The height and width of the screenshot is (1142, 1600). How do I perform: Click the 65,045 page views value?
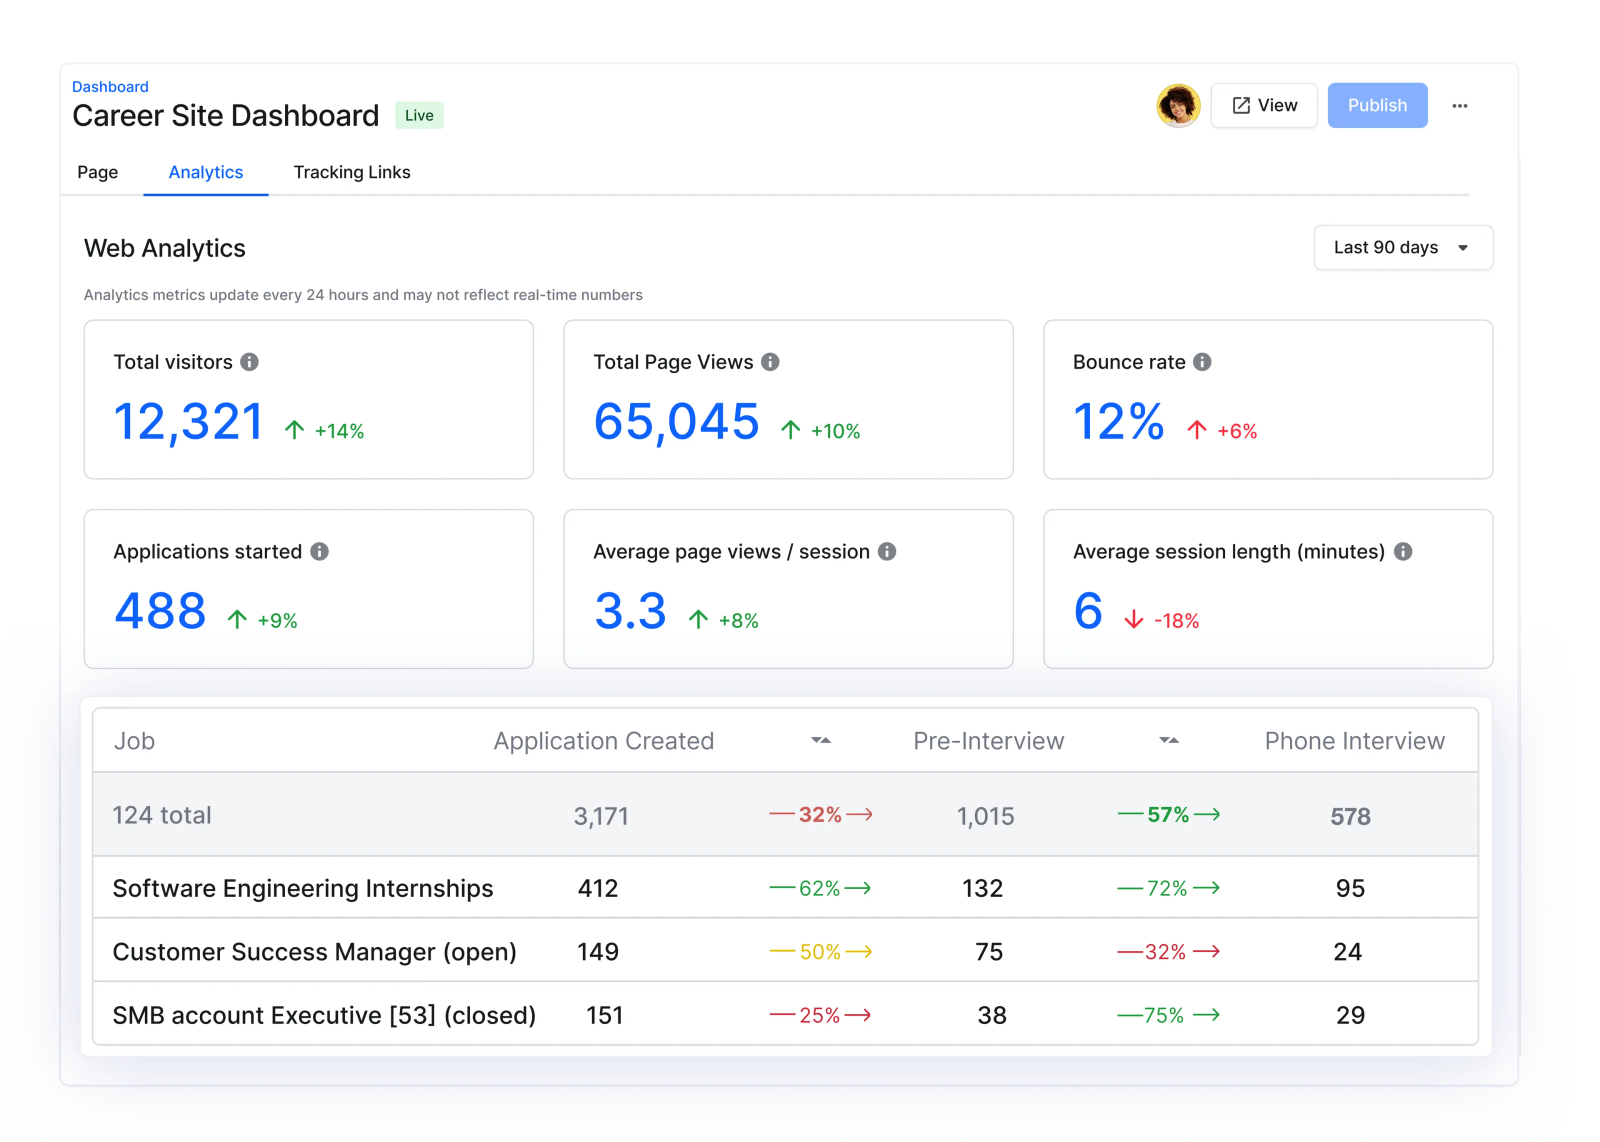[677, 422]
